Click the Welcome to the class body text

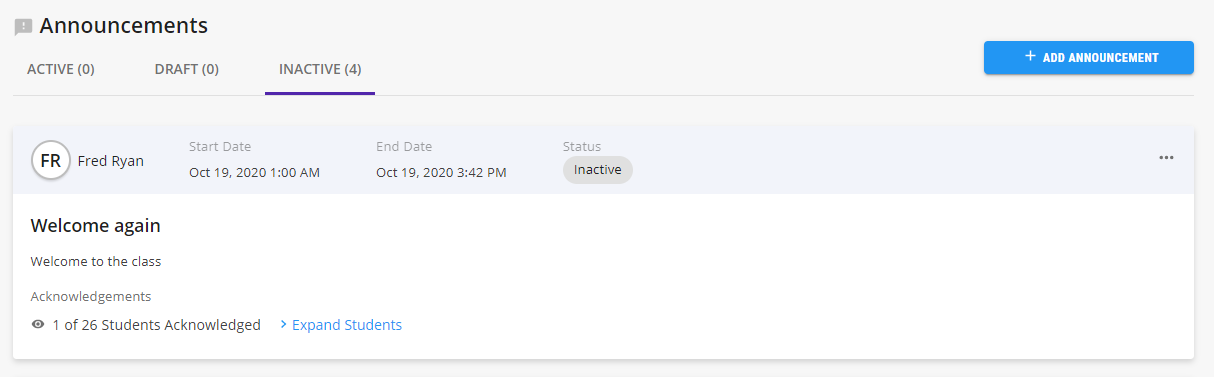coord(96,262)
